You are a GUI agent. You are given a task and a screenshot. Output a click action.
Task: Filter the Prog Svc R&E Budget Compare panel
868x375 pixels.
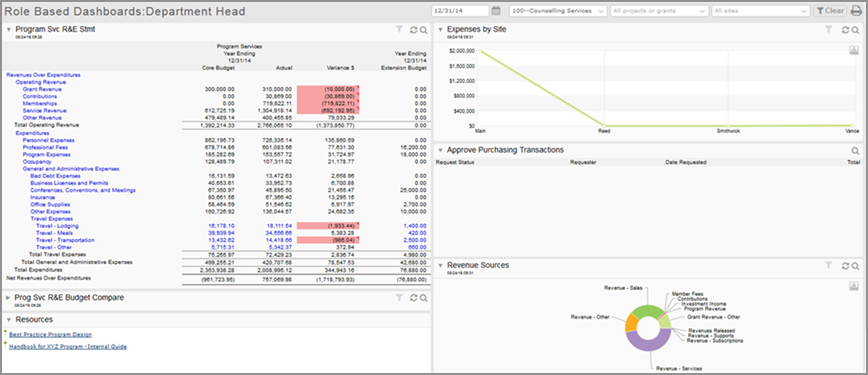[399, 298]
